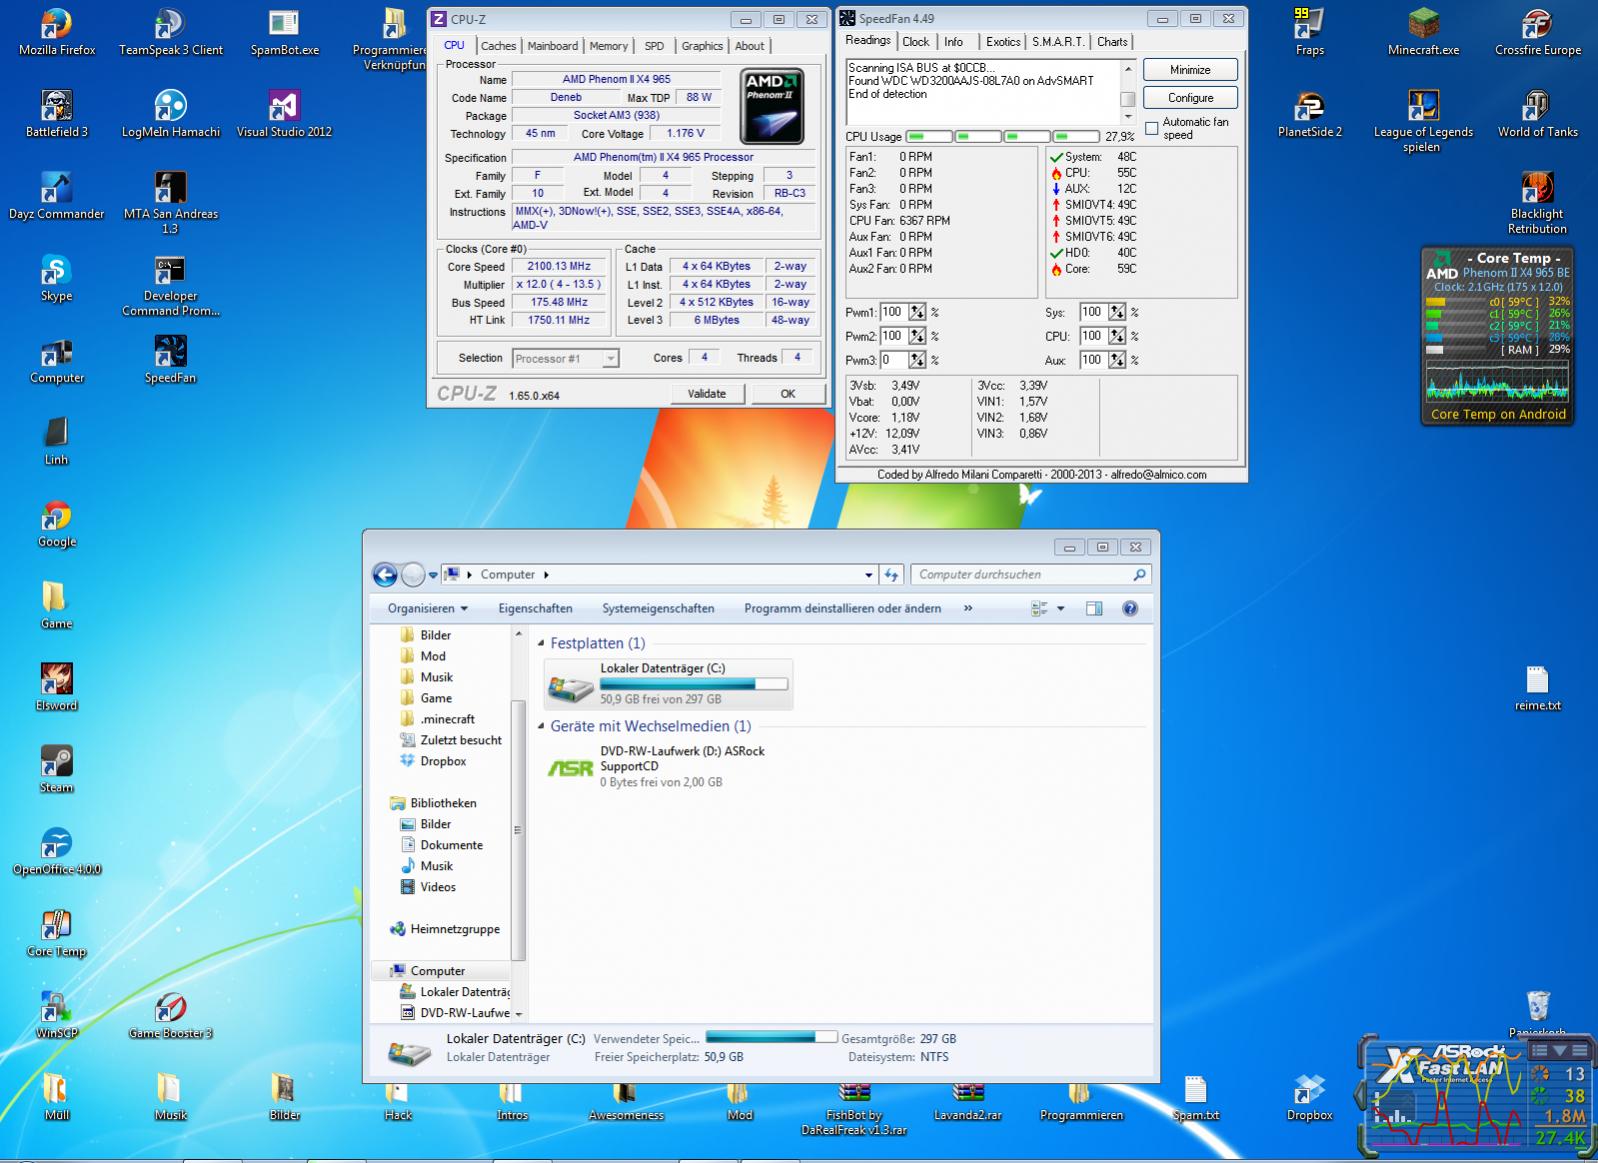The height and width of the screenshot is (1163, 1598).
Task: Select SpamBot.exe desktop icon
Action: [285, 32]
